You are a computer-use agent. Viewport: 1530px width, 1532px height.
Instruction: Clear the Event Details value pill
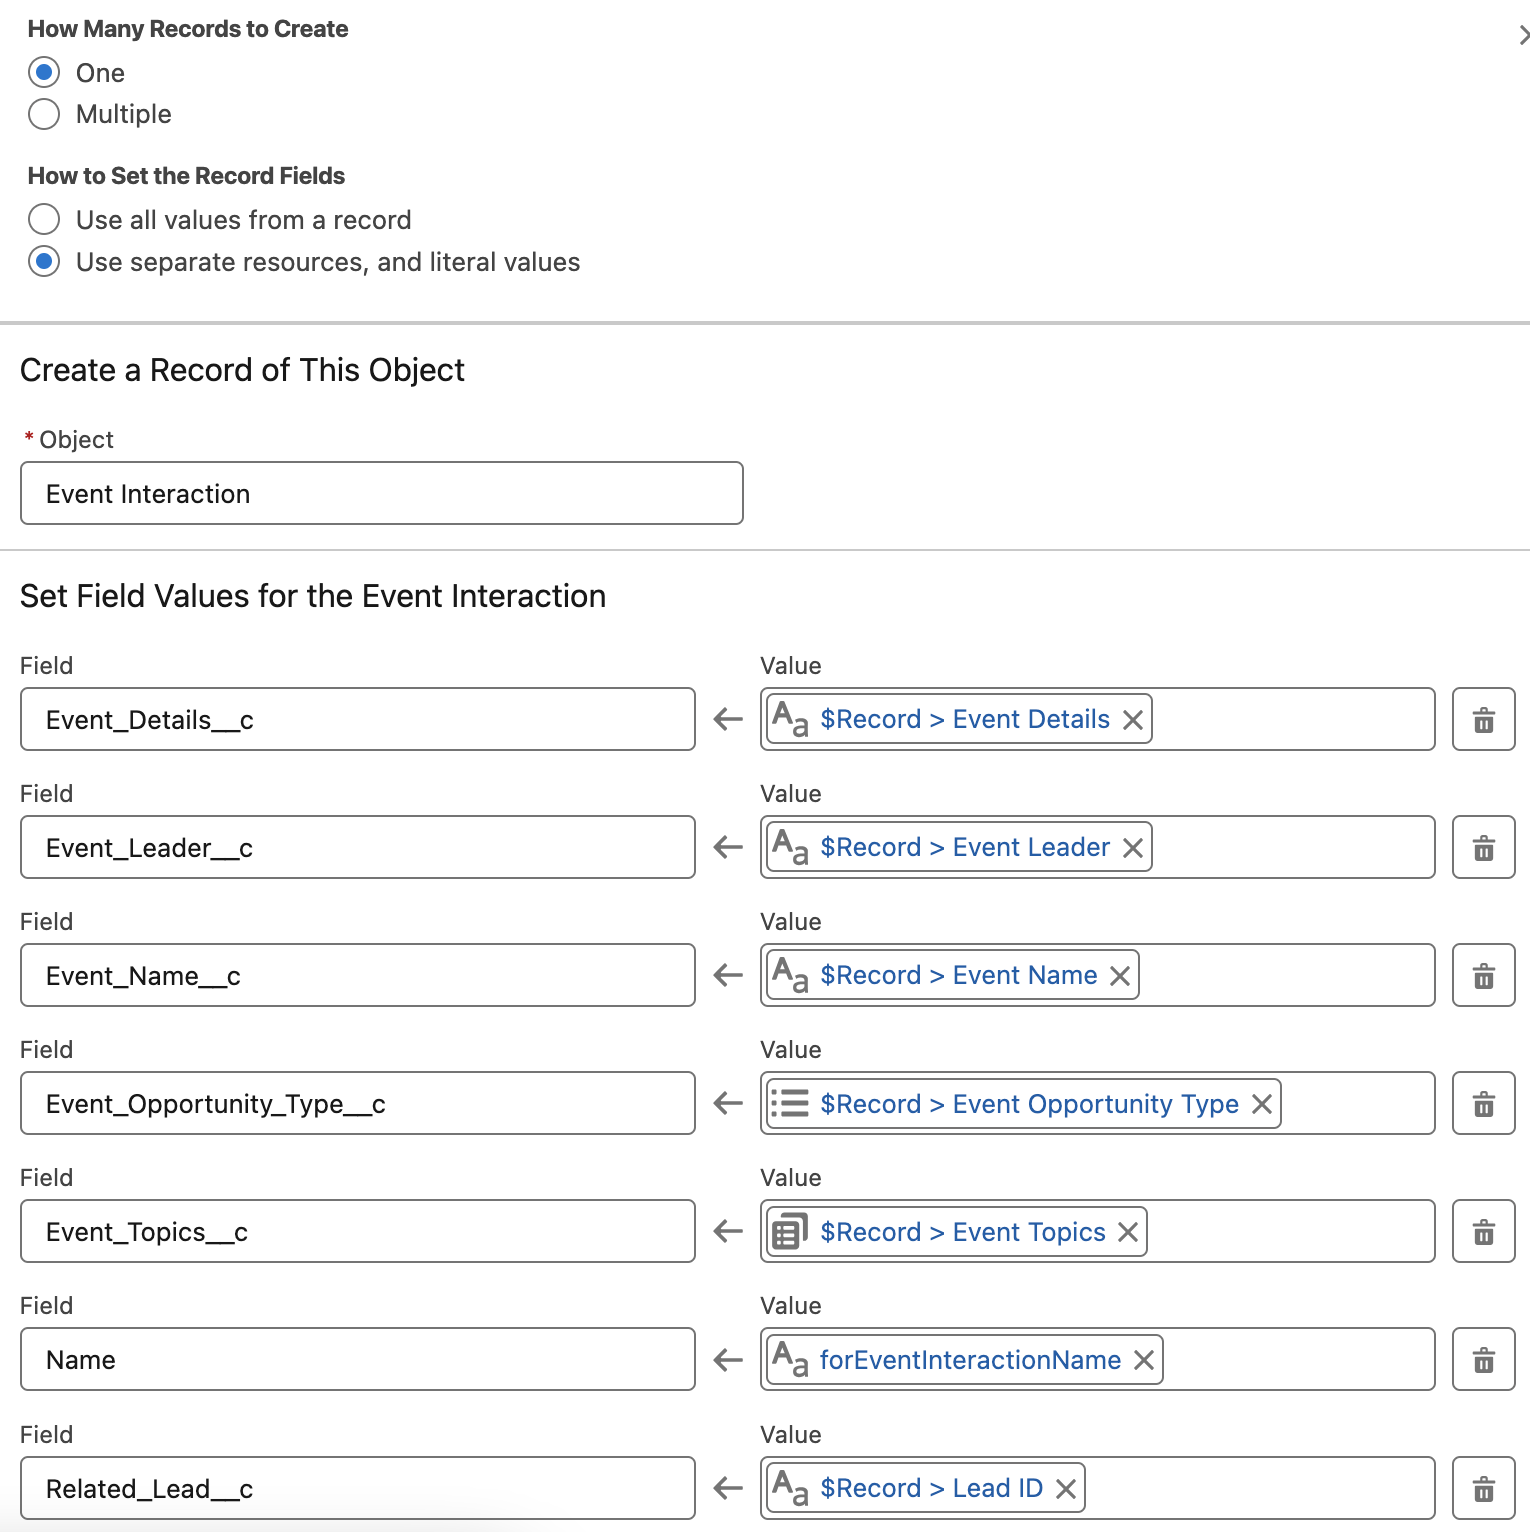pyautogui.click(x=1133, y=720)
